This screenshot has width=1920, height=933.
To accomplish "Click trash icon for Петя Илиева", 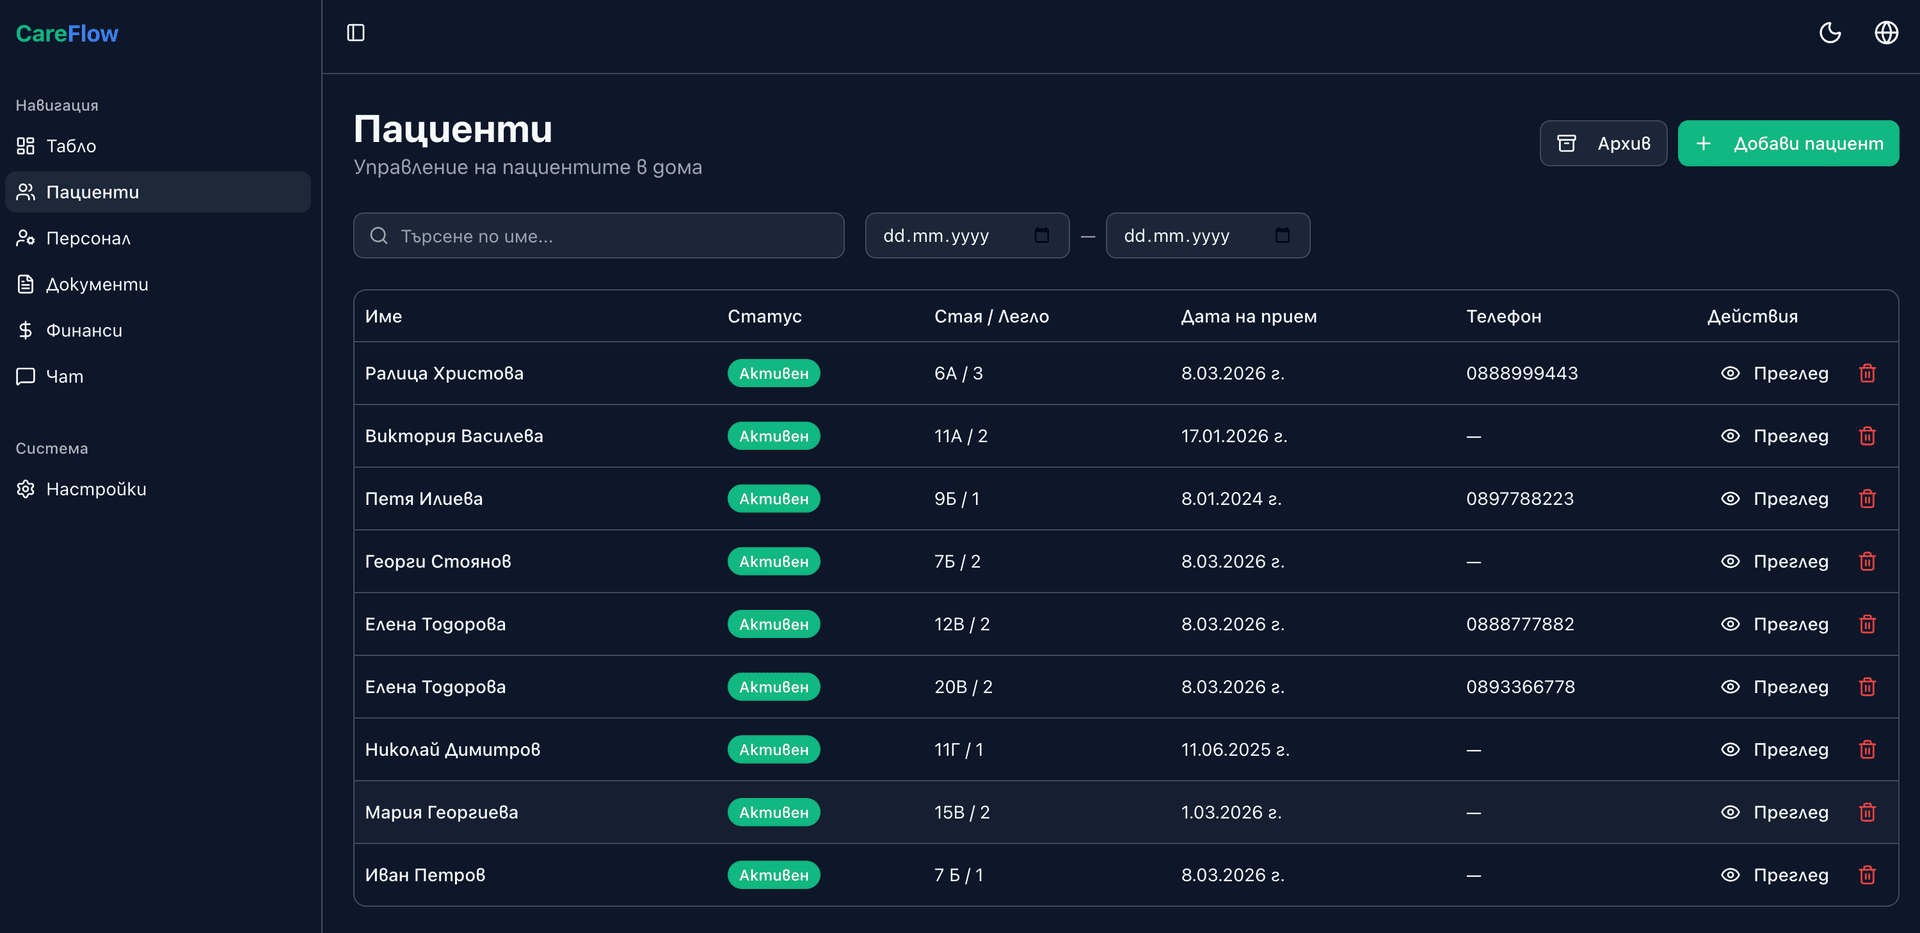I will pos(1867,499).
